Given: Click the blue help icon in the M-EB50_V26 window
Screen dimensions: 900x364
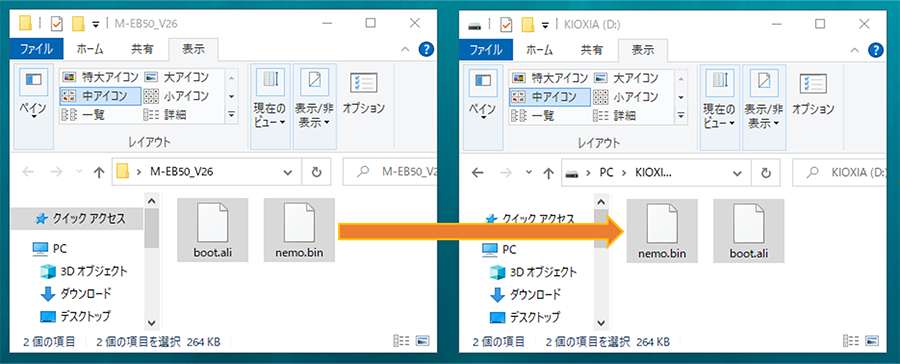Looking at the screenshot, I should (x=426, y=50).
